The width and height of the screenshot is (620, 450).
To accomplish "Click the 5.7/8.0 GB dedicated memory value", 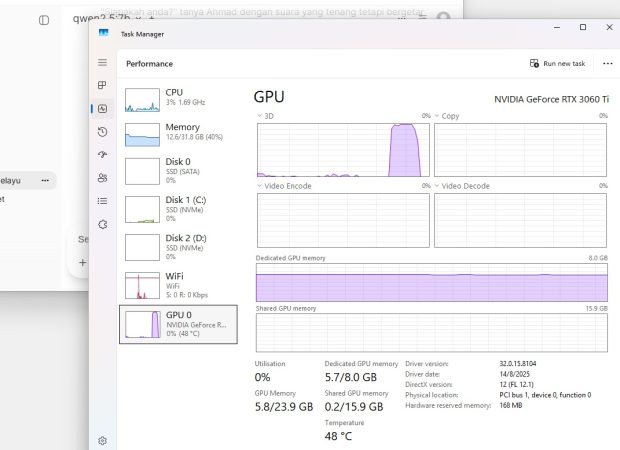I will pos(351,377).
